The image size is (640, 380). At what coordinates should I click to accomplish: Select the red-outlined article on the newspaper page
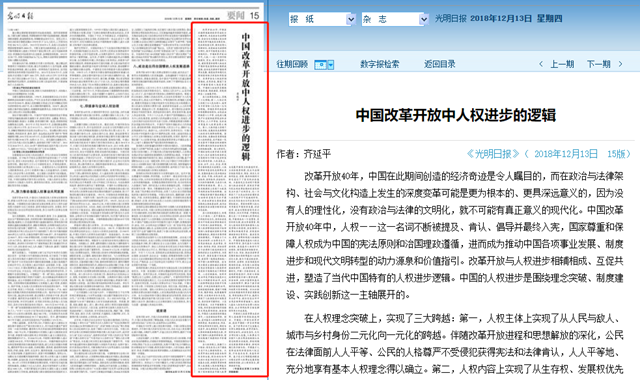coord(230,199)
